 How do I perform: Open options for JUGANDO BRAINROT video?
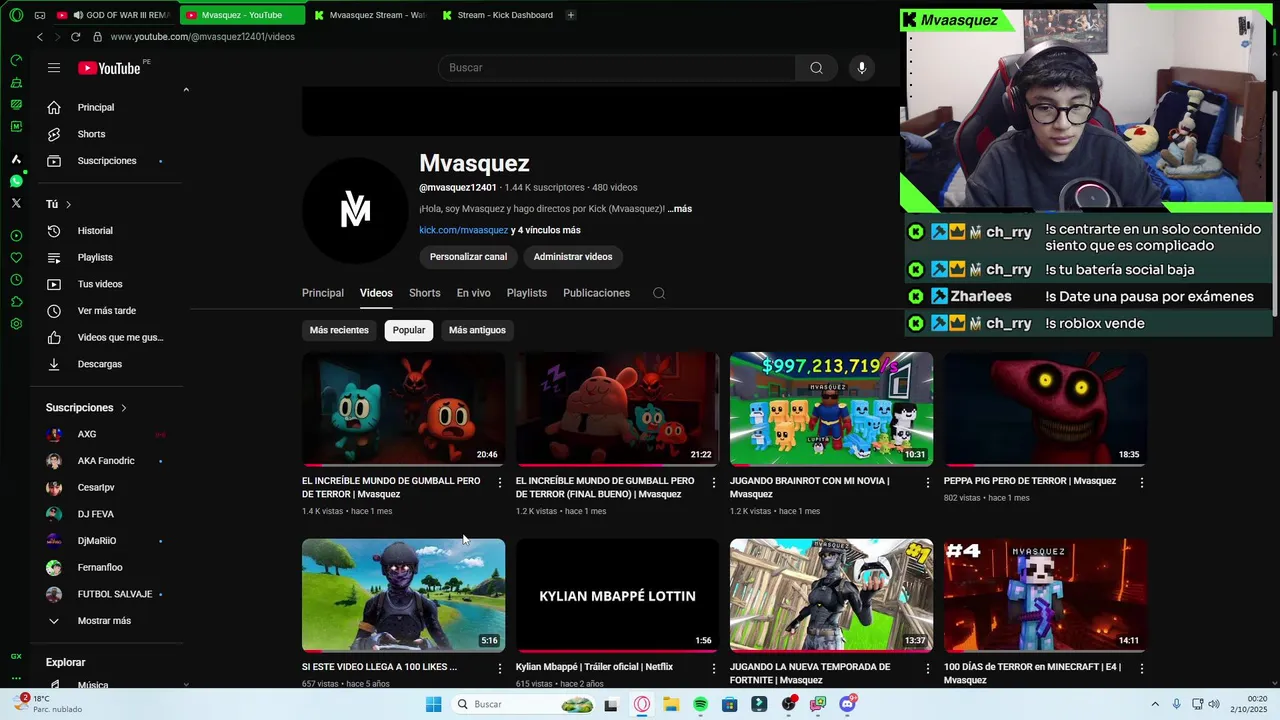[x=927, y=482]
